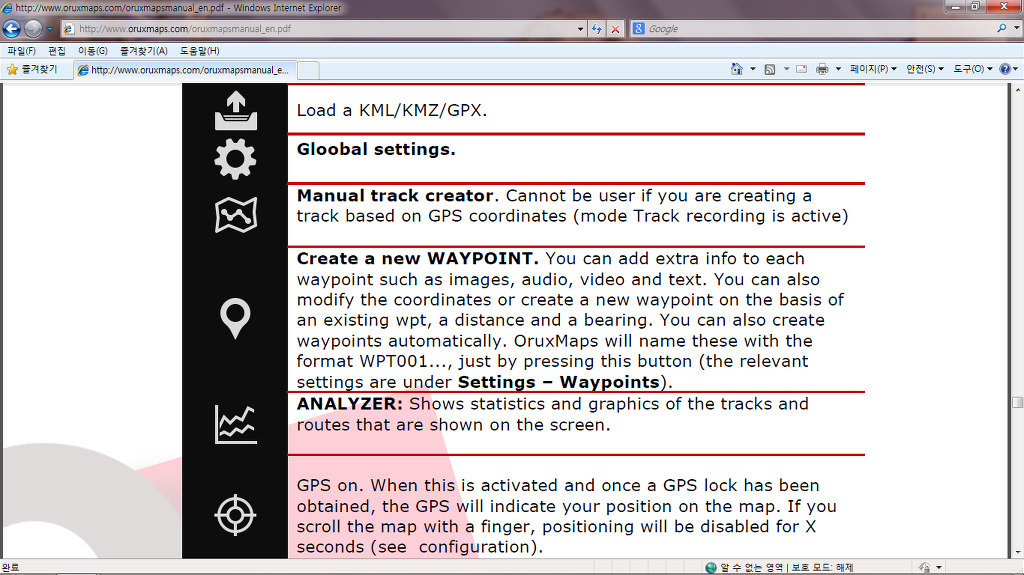This screenshot has height=575, width=1024.
Task: Open the 즐겨찾기(A) menu
Action: pos(144,50)
